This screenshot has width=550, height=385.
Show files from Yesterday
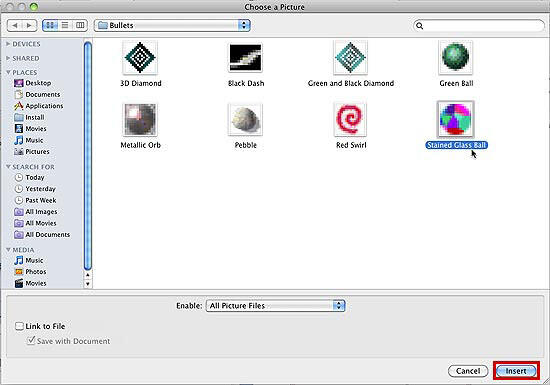tap(35, 189)
